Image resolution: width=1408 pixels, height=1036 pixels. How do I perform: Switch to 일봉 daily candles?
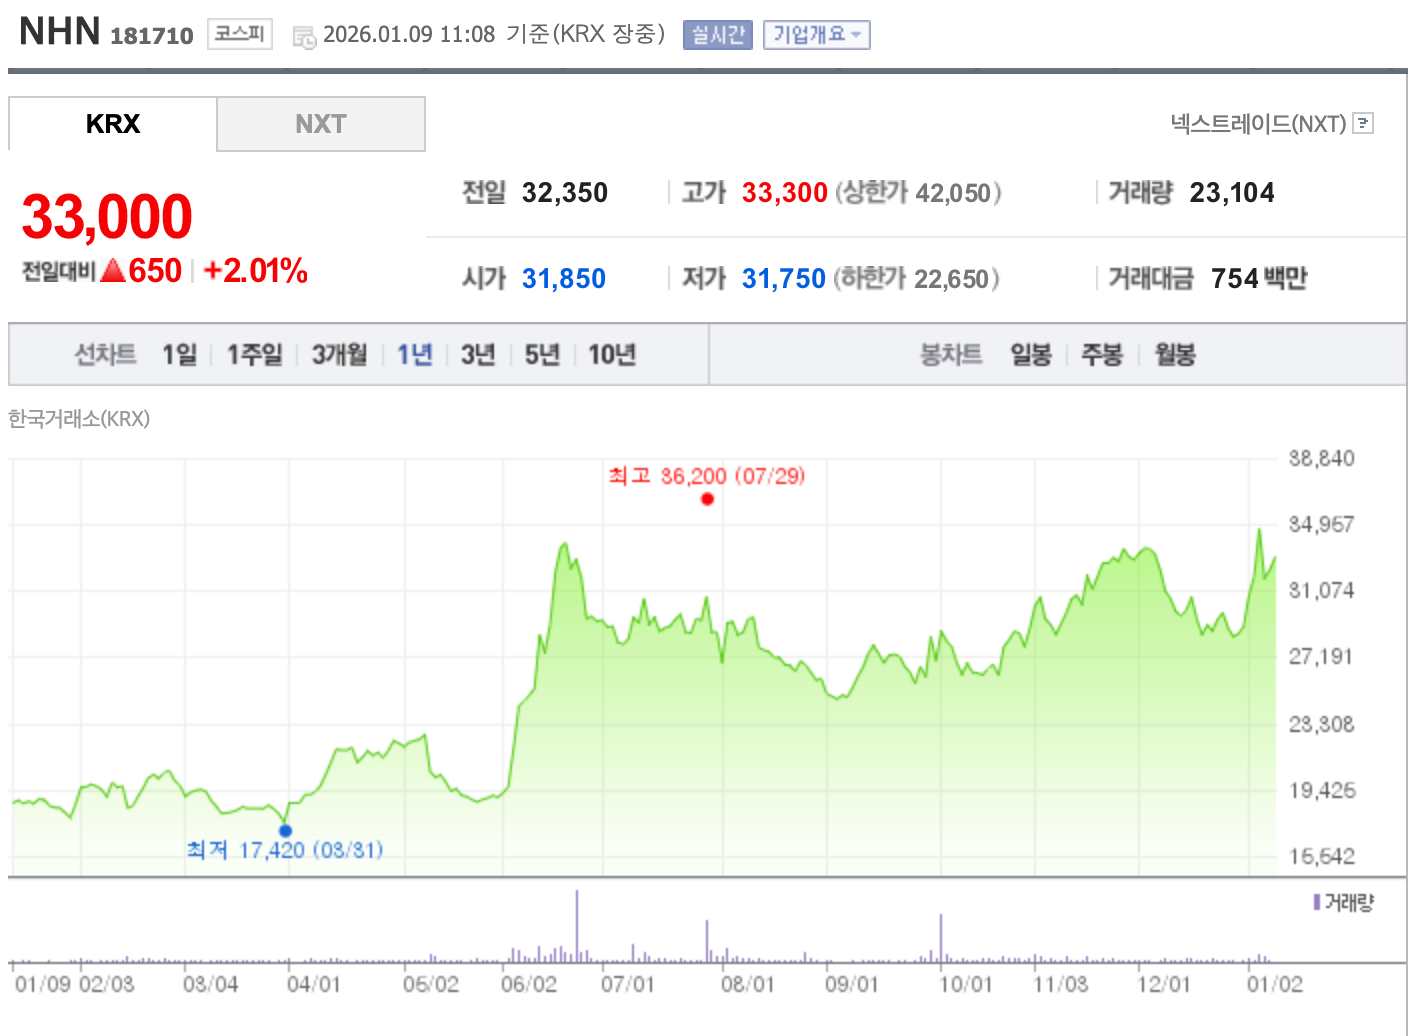pyautogui.click(x=1031, y=354)
